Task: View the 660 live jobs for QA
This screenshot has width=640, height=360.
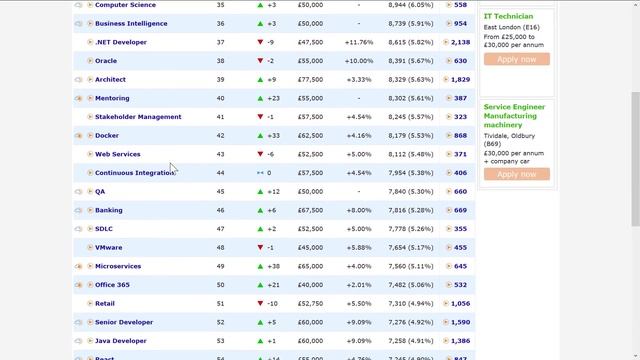Action: pyautogui.click(x=460, y=191)
